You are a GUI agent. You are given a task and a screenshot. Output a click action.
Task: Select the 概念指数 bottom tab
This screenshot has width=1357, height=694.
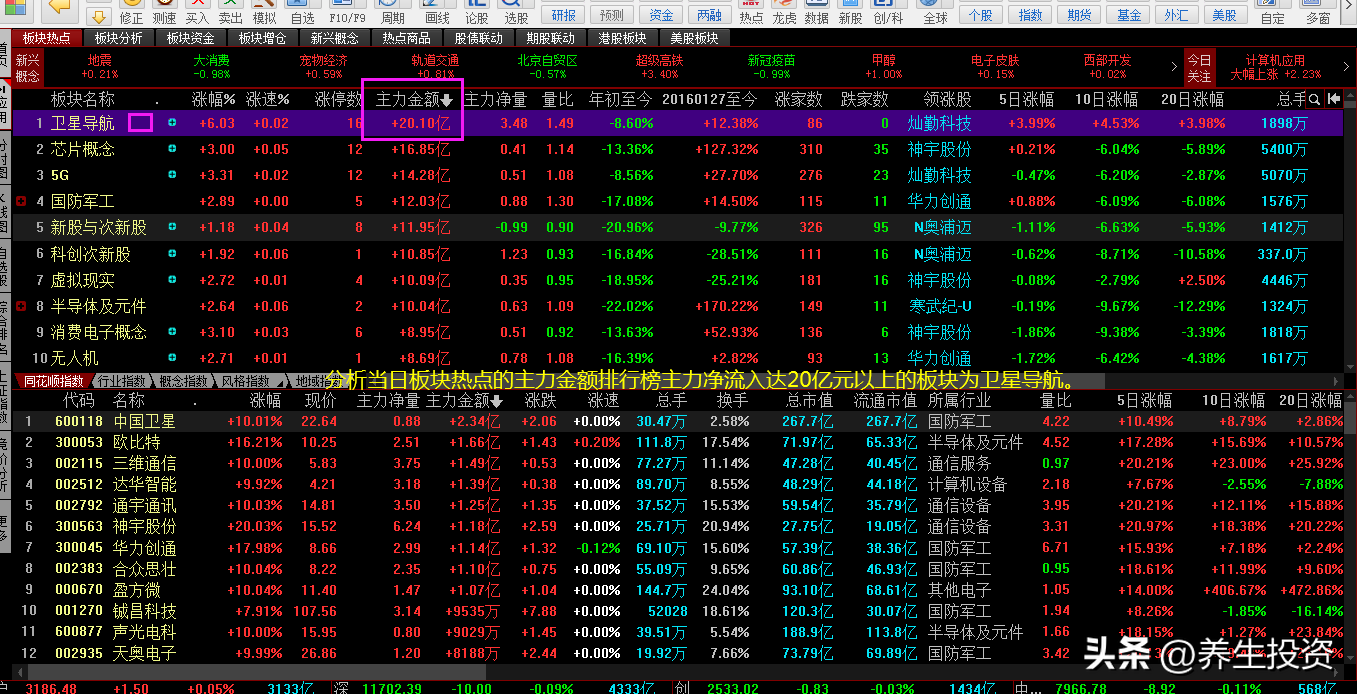[x=184, y=381]
